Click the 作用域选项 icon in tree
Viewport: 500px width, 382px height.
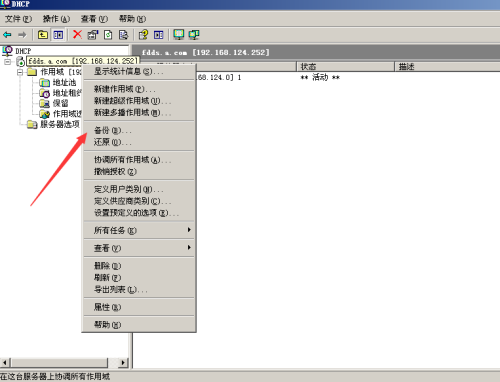point(45,114)
